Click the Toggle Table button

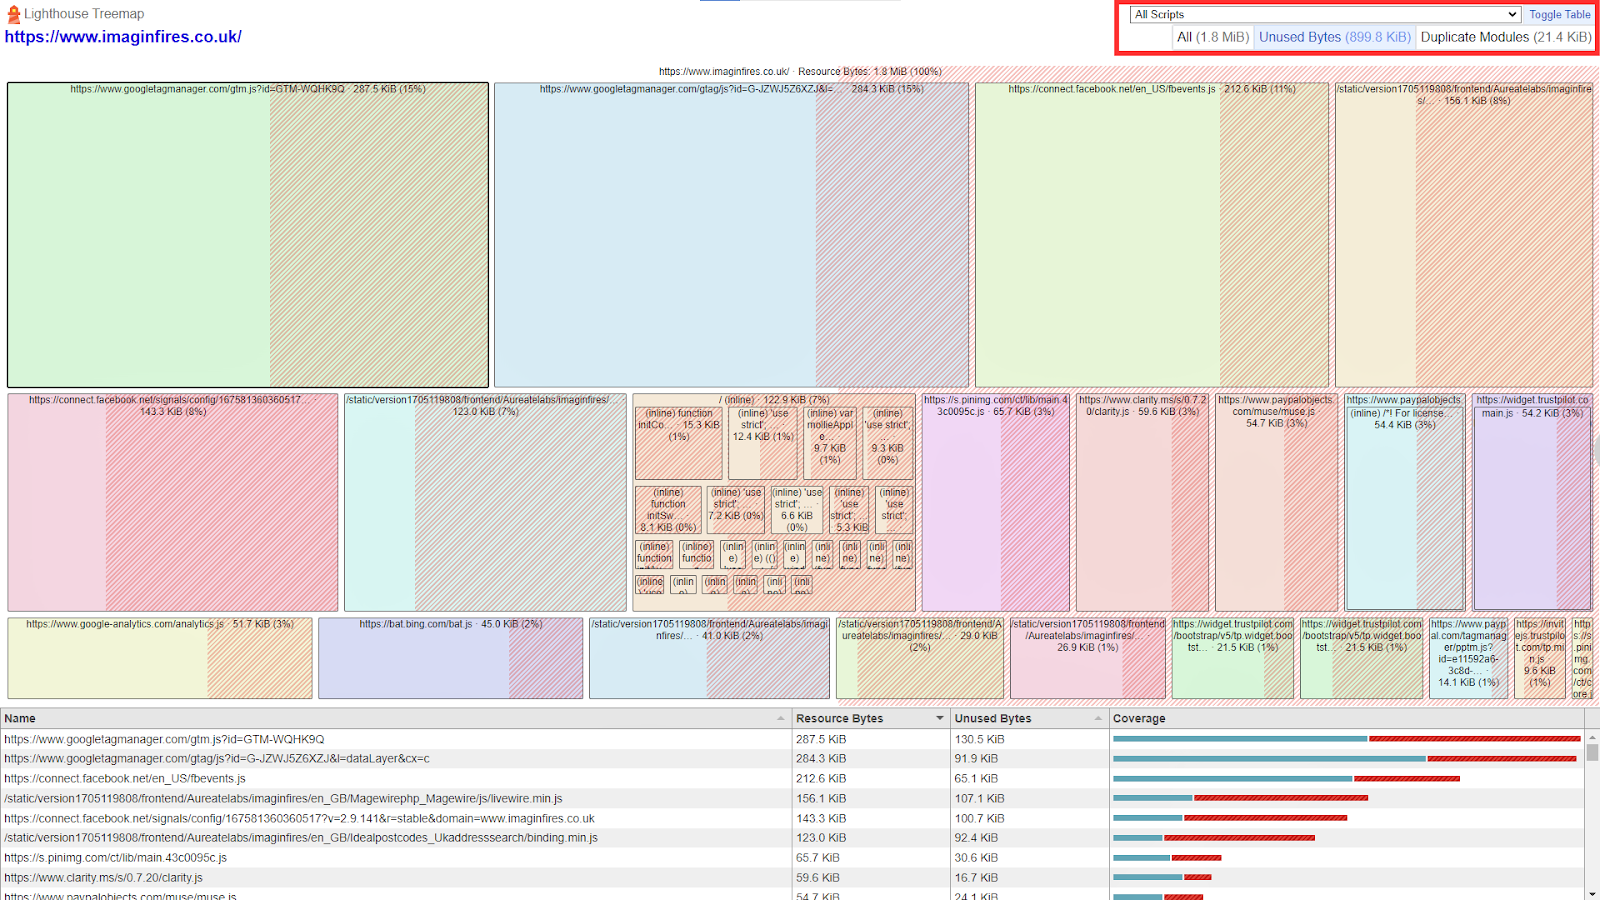tap(1559, 14)
